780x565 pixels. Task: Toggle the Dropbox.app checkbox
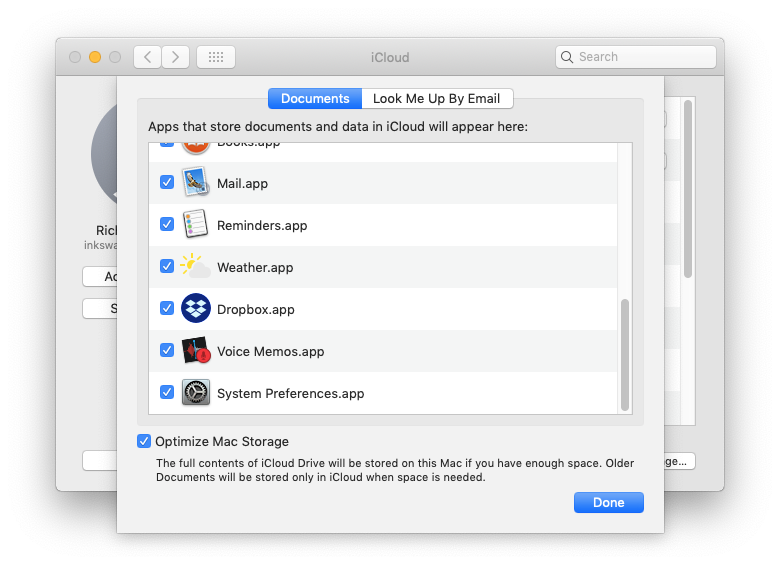167,308
